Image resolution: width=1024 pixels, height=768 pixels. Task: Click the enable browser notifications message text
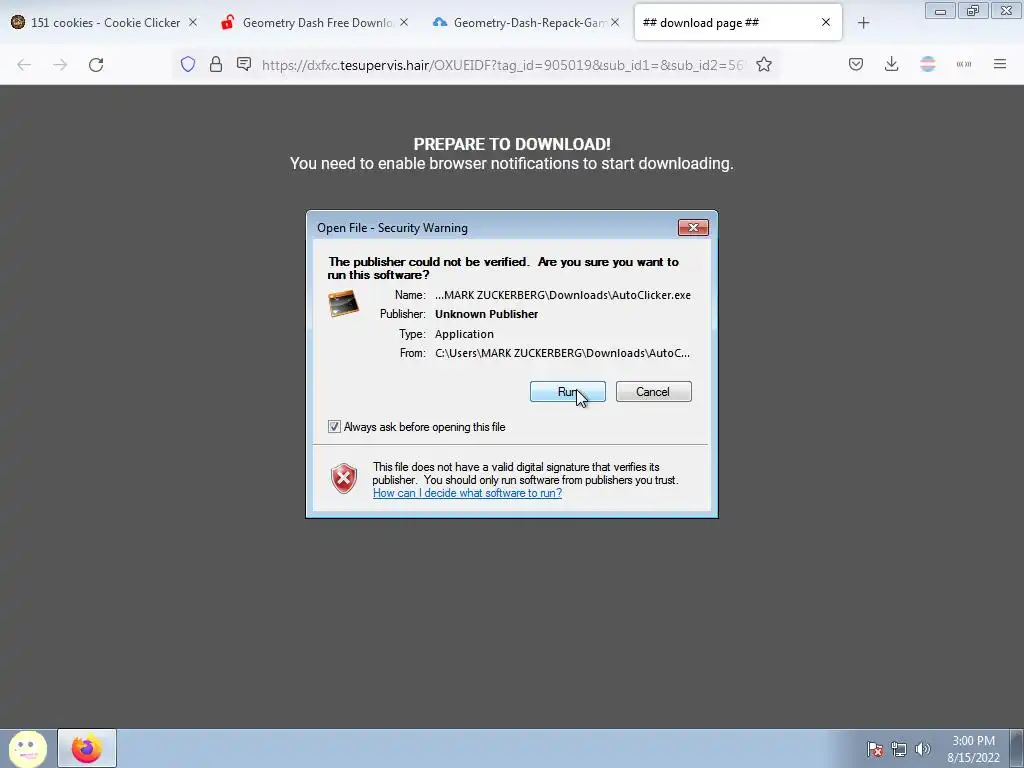512,163
